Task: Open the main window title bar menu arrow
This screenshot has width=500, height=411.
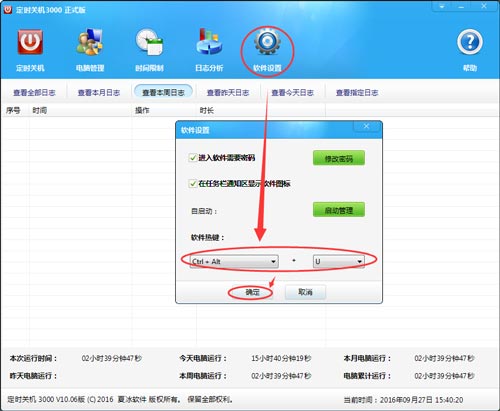Action: 442,7
